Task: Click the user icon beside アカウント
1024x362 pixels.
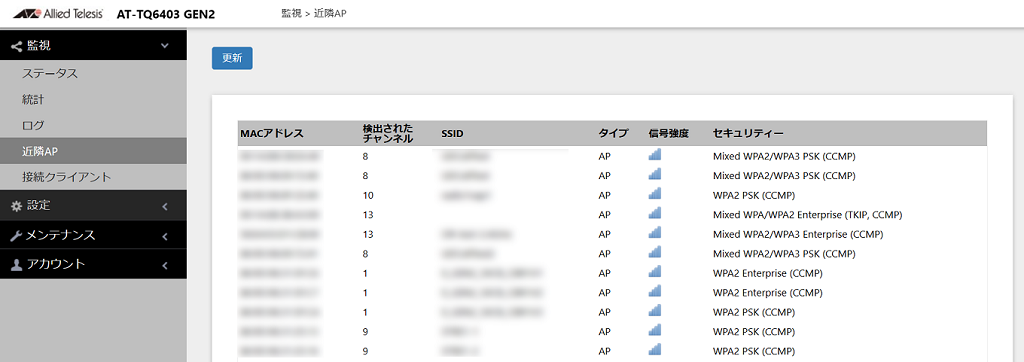Action: 16,265
